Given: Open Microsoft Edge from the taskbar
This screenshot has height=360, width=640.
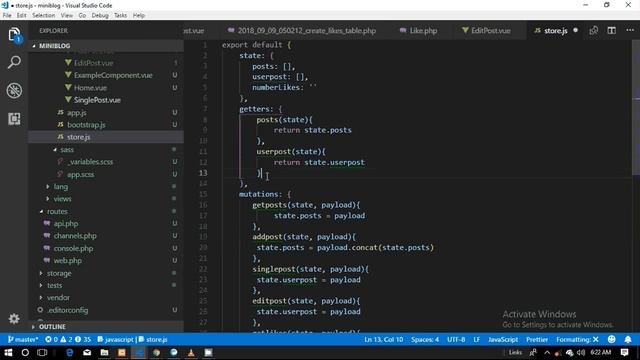Looking at the screenshot, I should (x=69, y=353).
